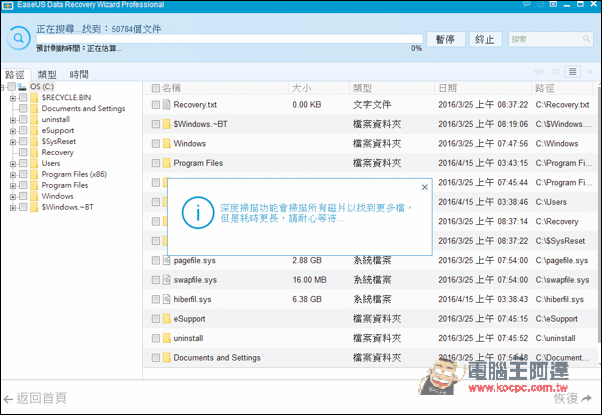
Task: Click the Users folder icon in tree
Action: [x=34, y=164]
